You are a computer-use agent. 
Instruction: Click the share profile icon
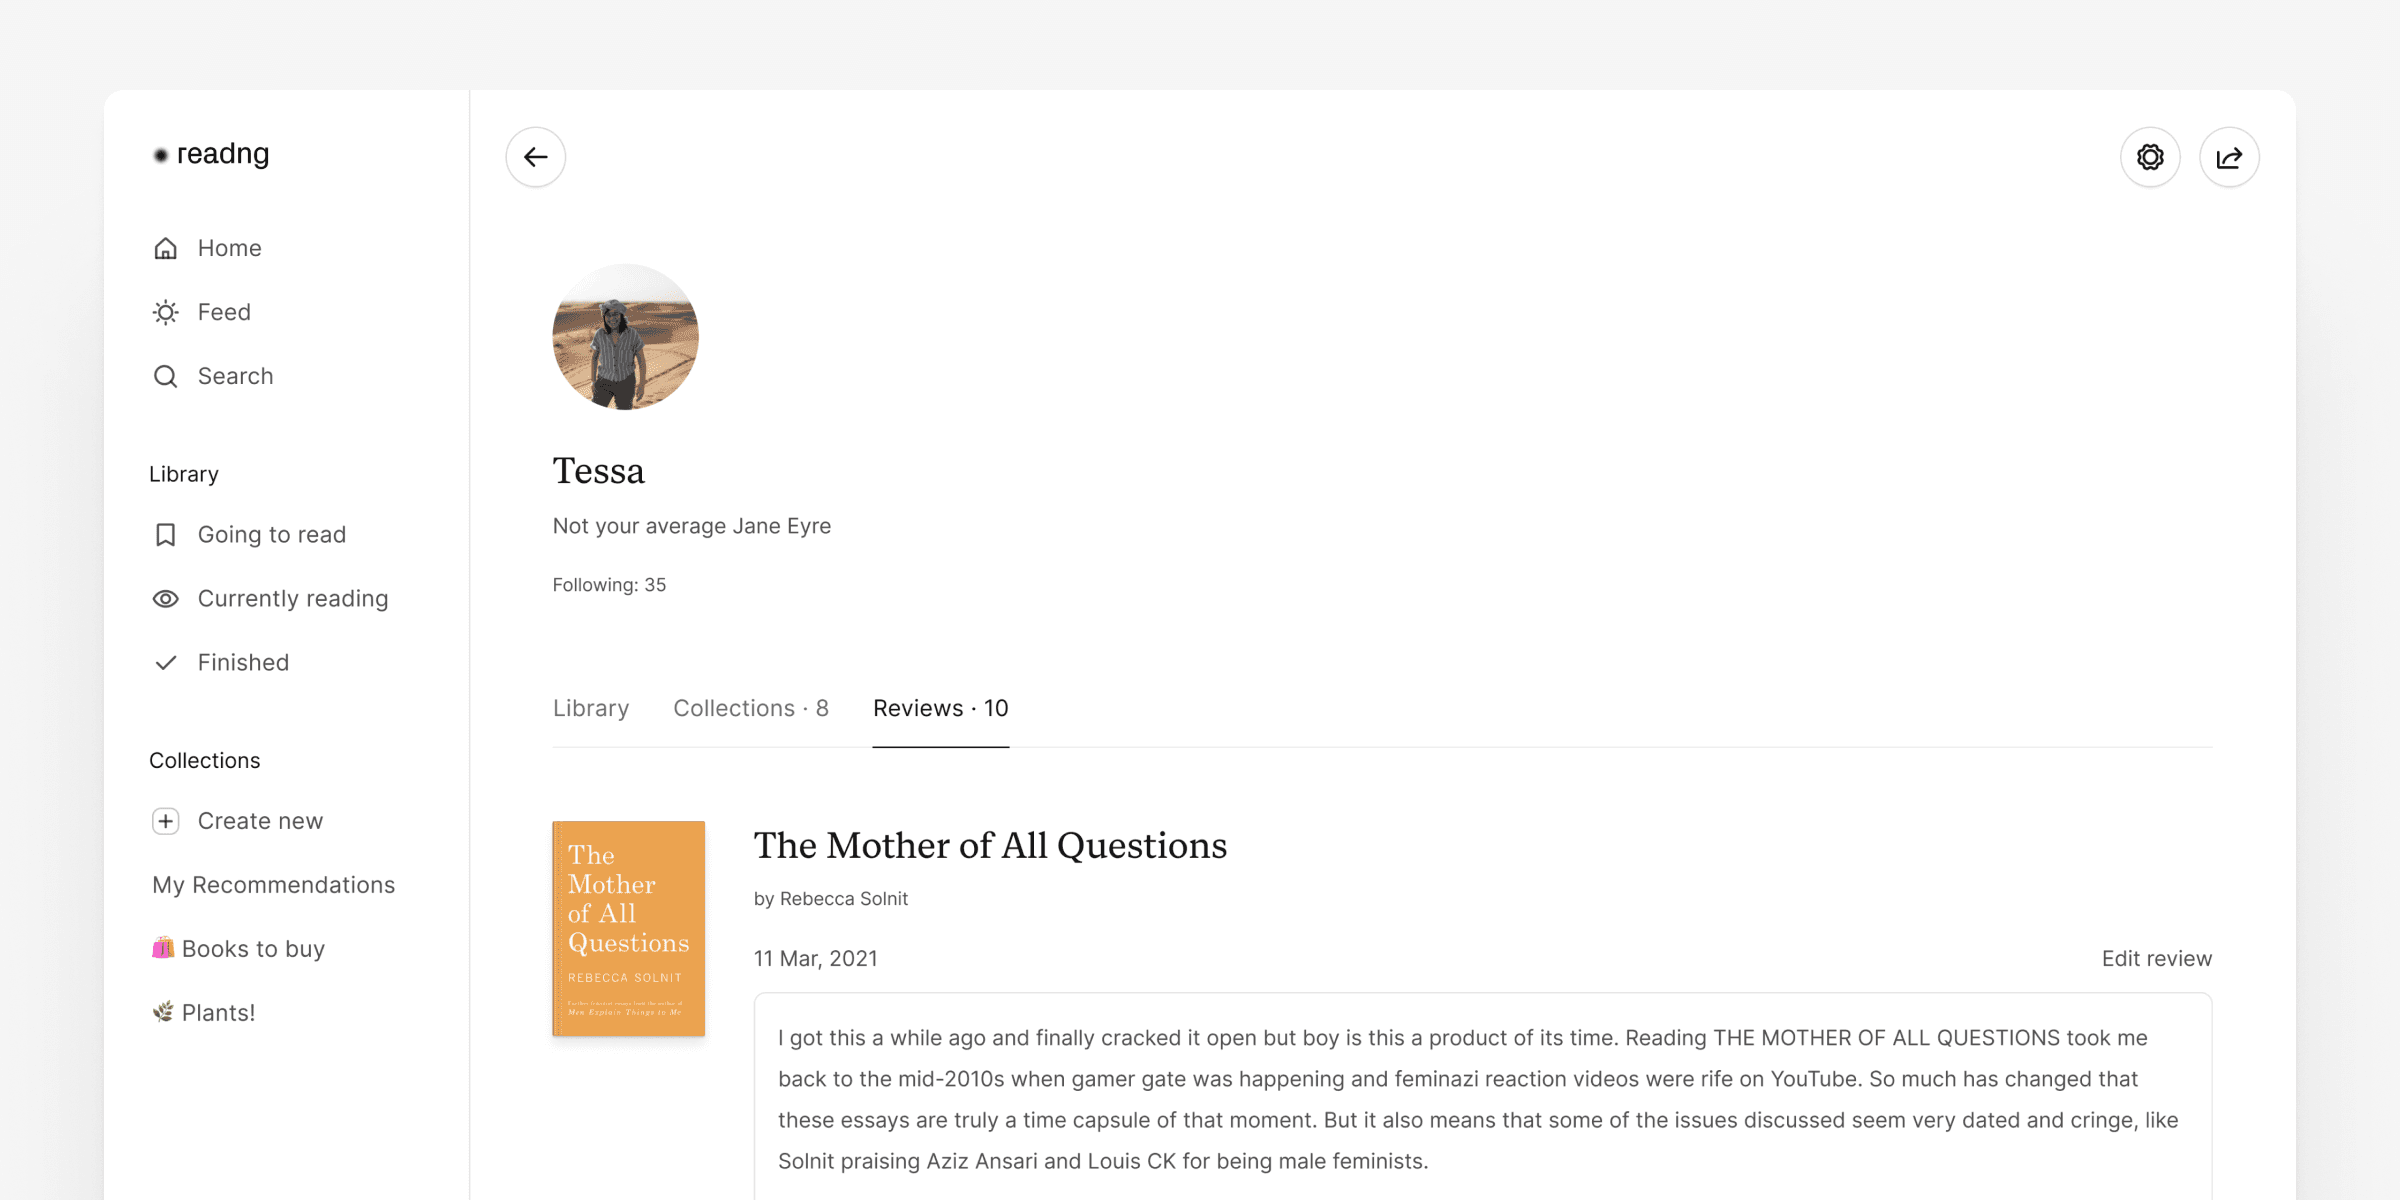pos(2229,157)
